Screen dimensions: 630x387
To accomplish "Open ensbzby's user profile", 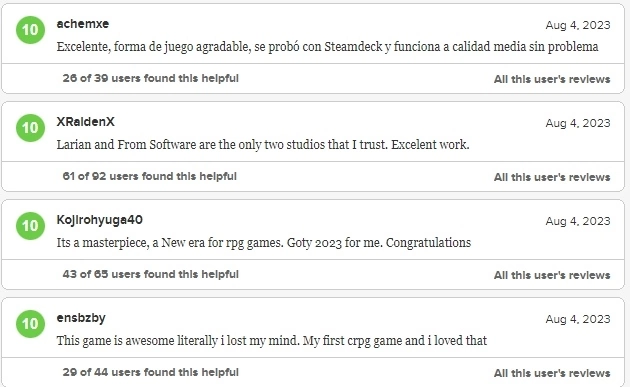I will (x=81, y=318).
